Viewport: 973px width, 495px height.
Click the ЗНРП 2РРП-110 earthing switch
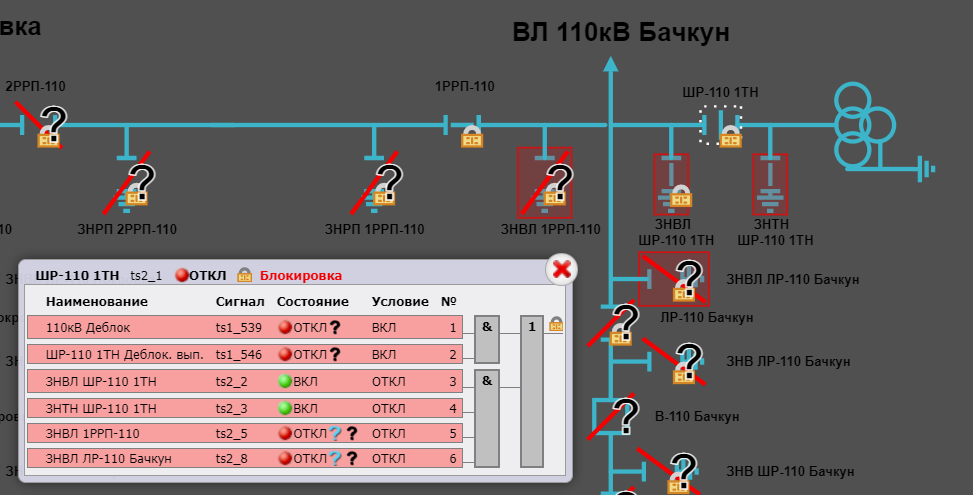pos(133,183)
